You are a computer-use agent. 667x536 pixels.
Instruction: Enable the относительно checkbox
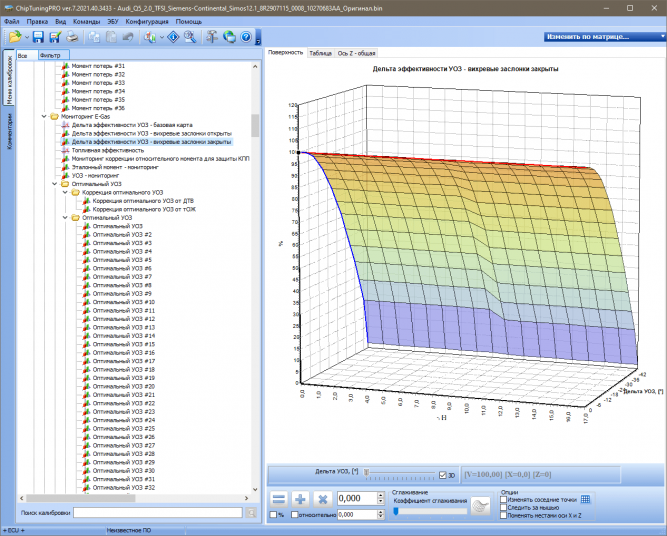[x=295, y=515]
